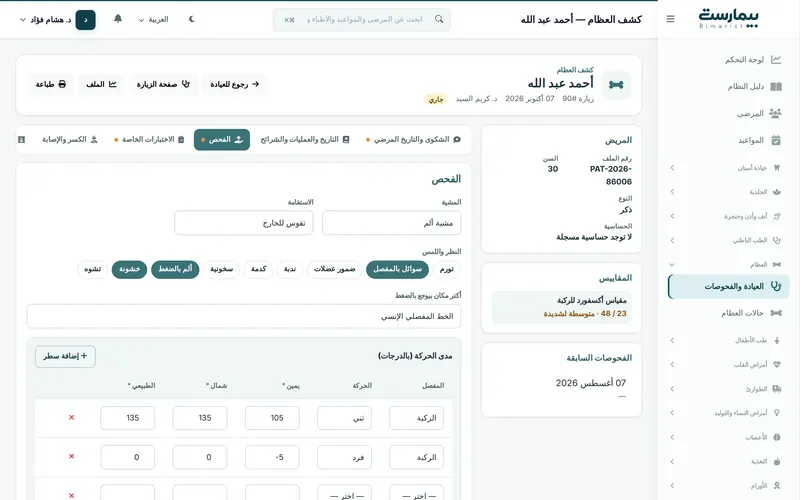Open the الركبة joint dropdown in the ثني row
800x500 pixels.
[x=416, y=418]
